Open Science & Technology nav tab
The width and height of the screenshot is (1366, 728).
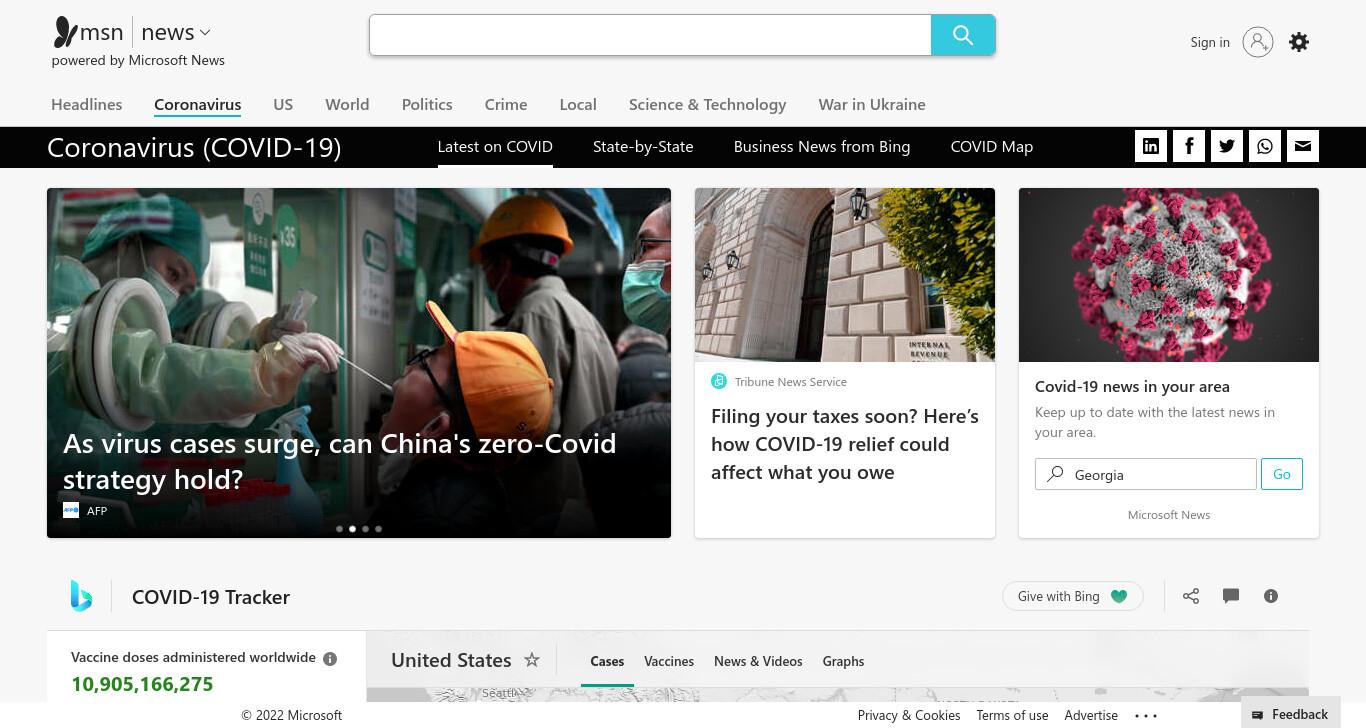(707, 104)
